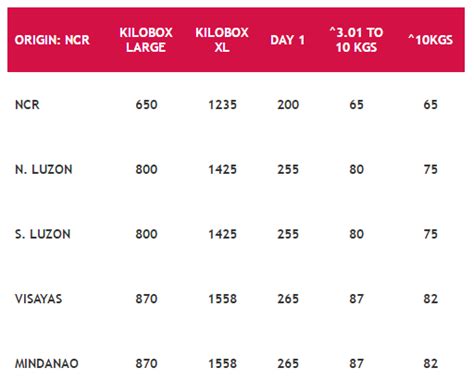Click the S. LUZON row label
Image resolution: width=474 pixels, height=380 pixels.
pos(43,234)
